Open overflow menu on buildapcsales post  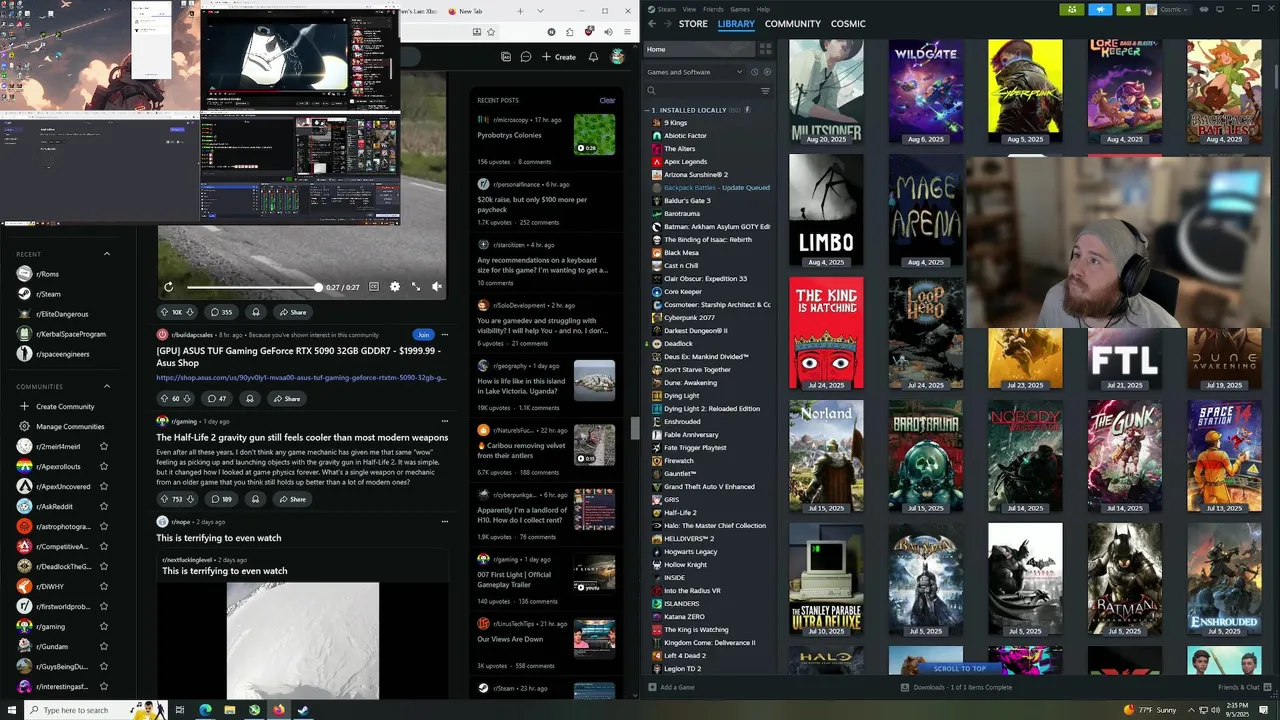tap(445, 334)
